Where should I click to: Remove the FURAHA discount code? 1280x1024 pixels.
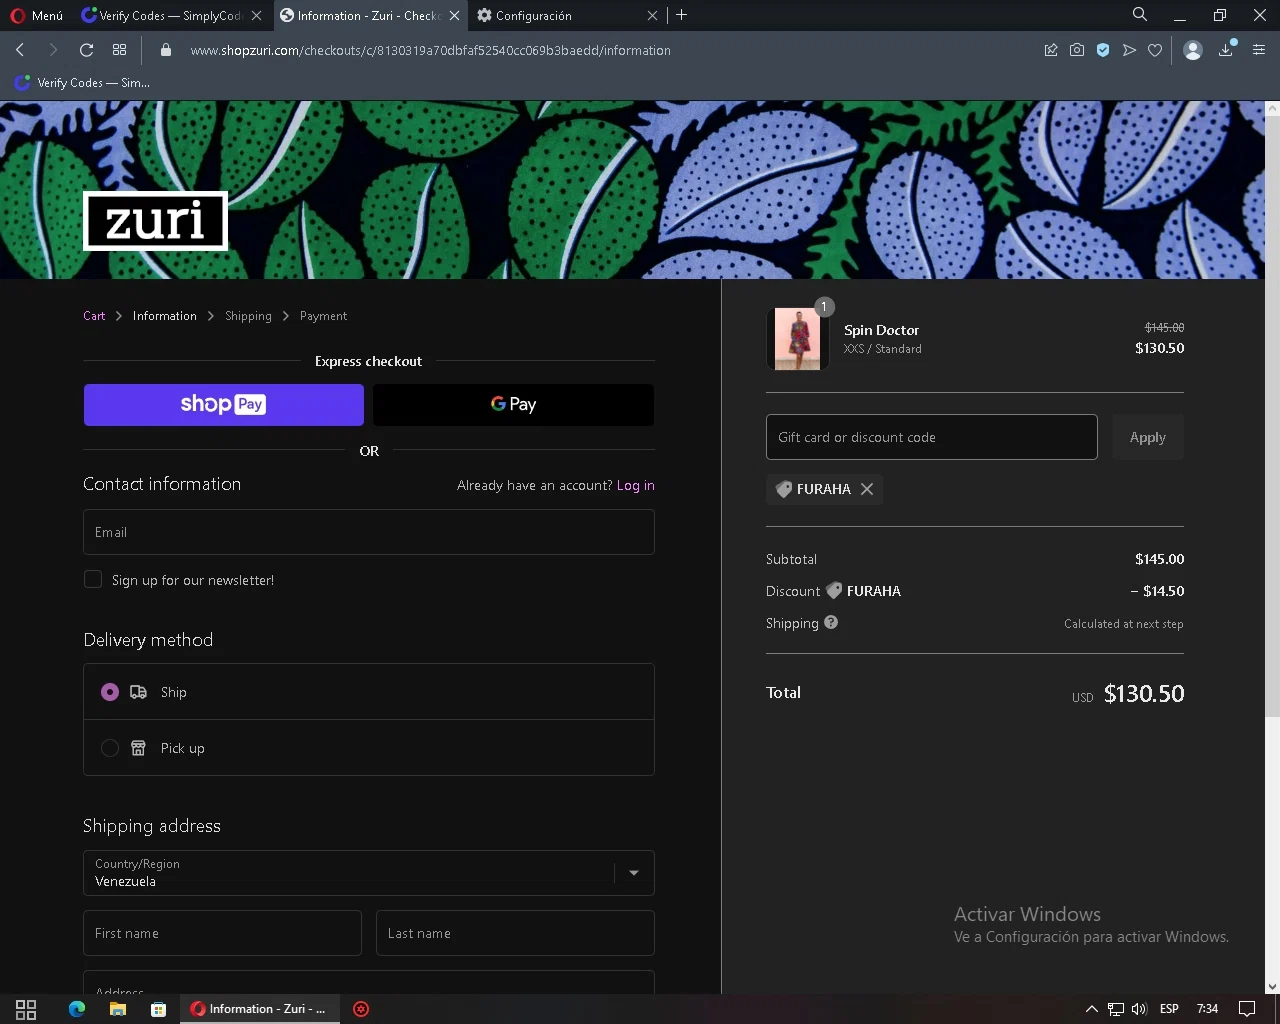click(x=867, y=489)
